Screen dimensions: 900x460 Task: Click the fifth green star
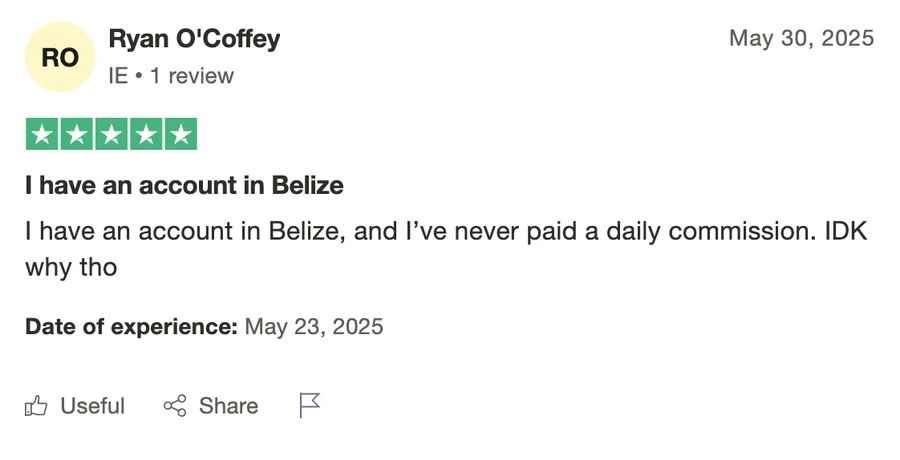point(180,134)
